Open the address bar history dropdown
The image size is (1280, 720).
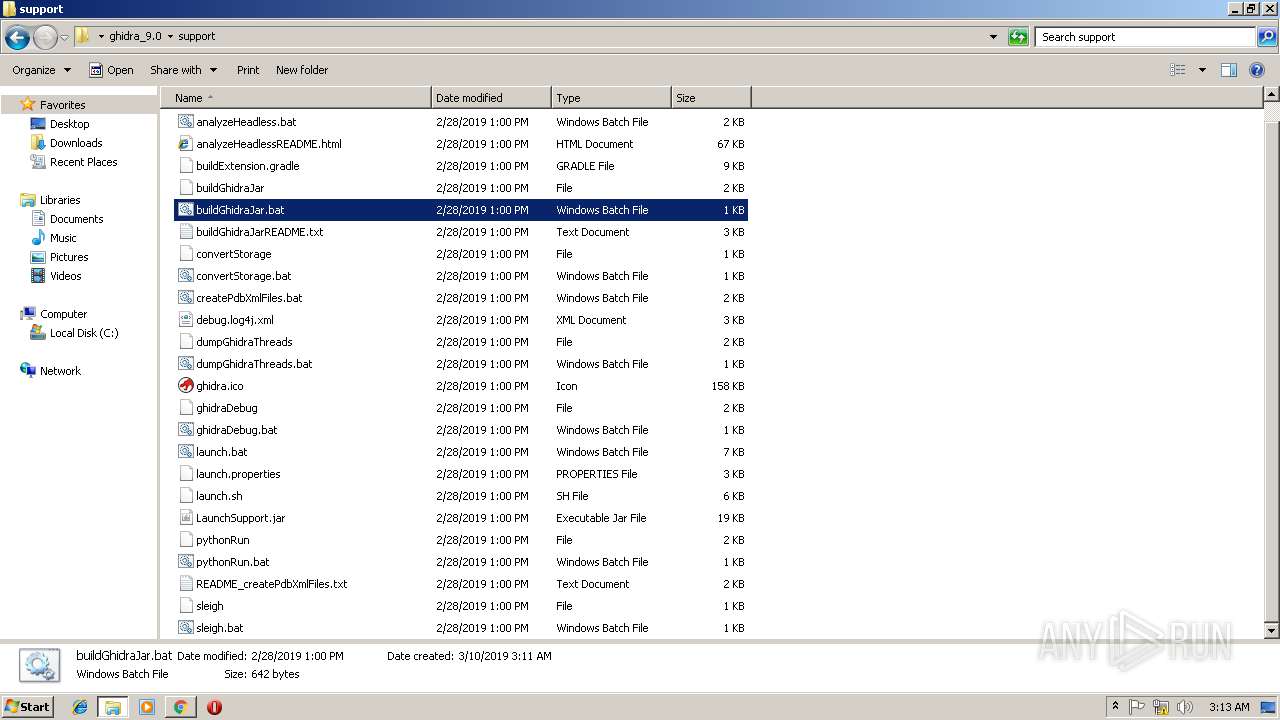tap(993, 37)
